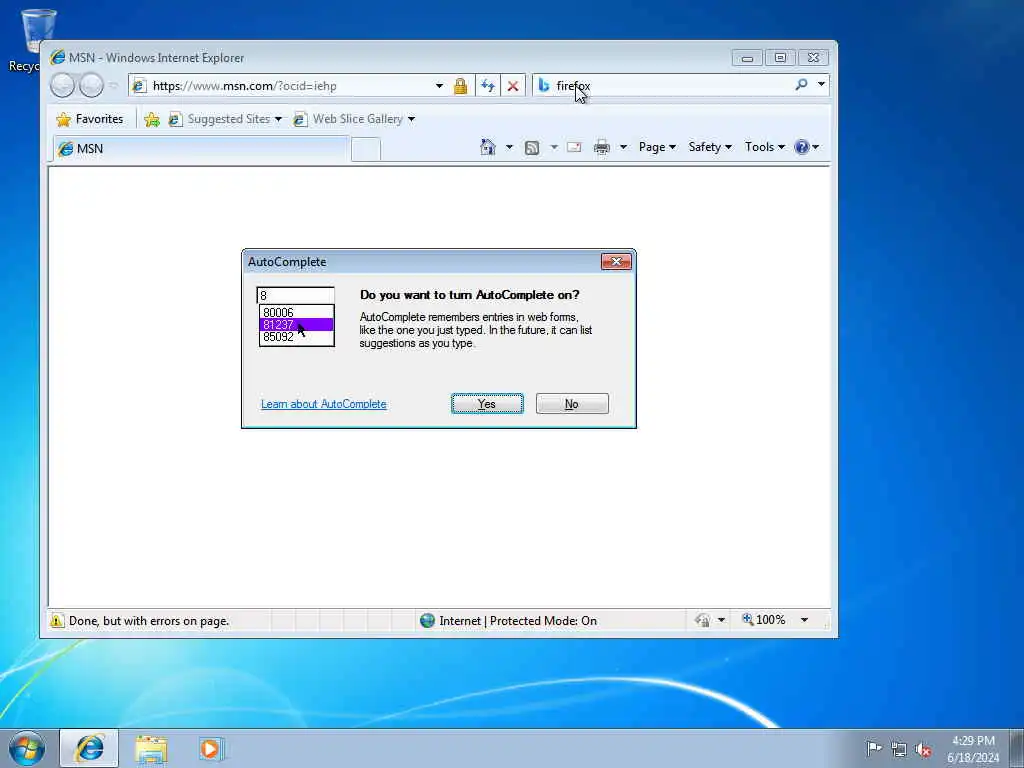The width and height of the screenshot is (1024, 768).
Task: Open the Recycle Bin desktop icon
Action: 31,39
